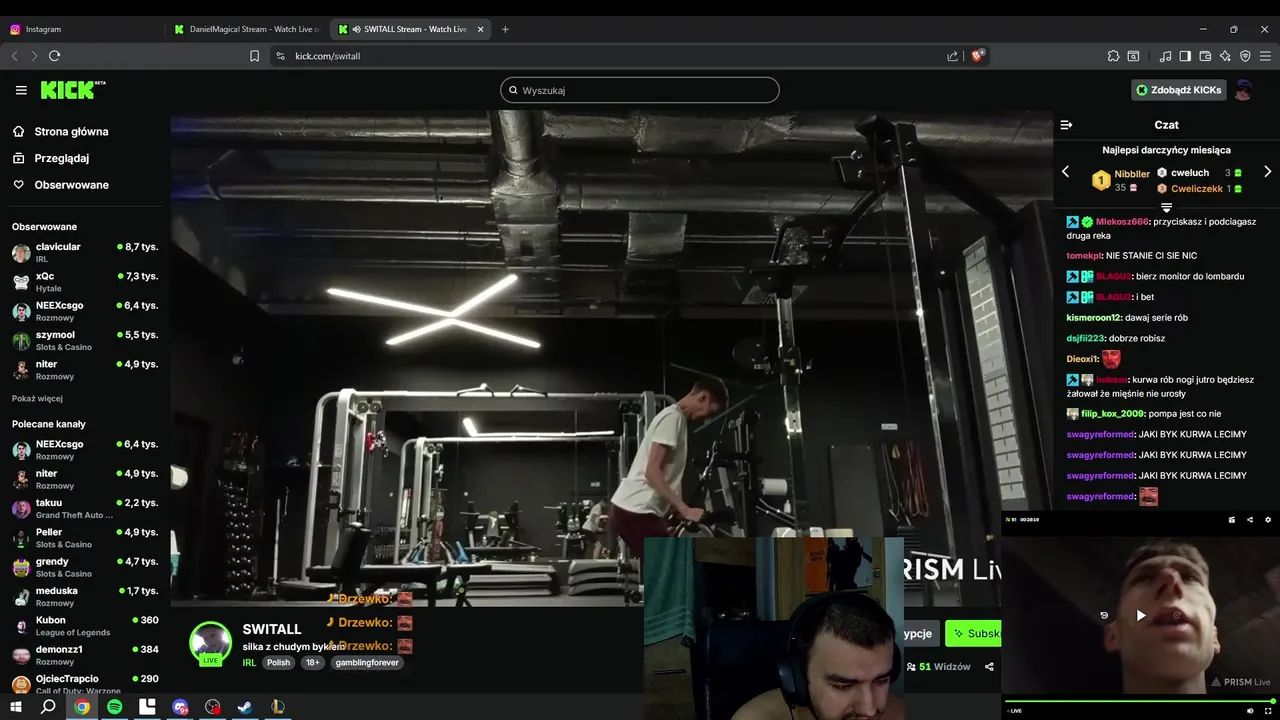
Task: Open szymool channel in sidebar
Action: pos(85,340)
